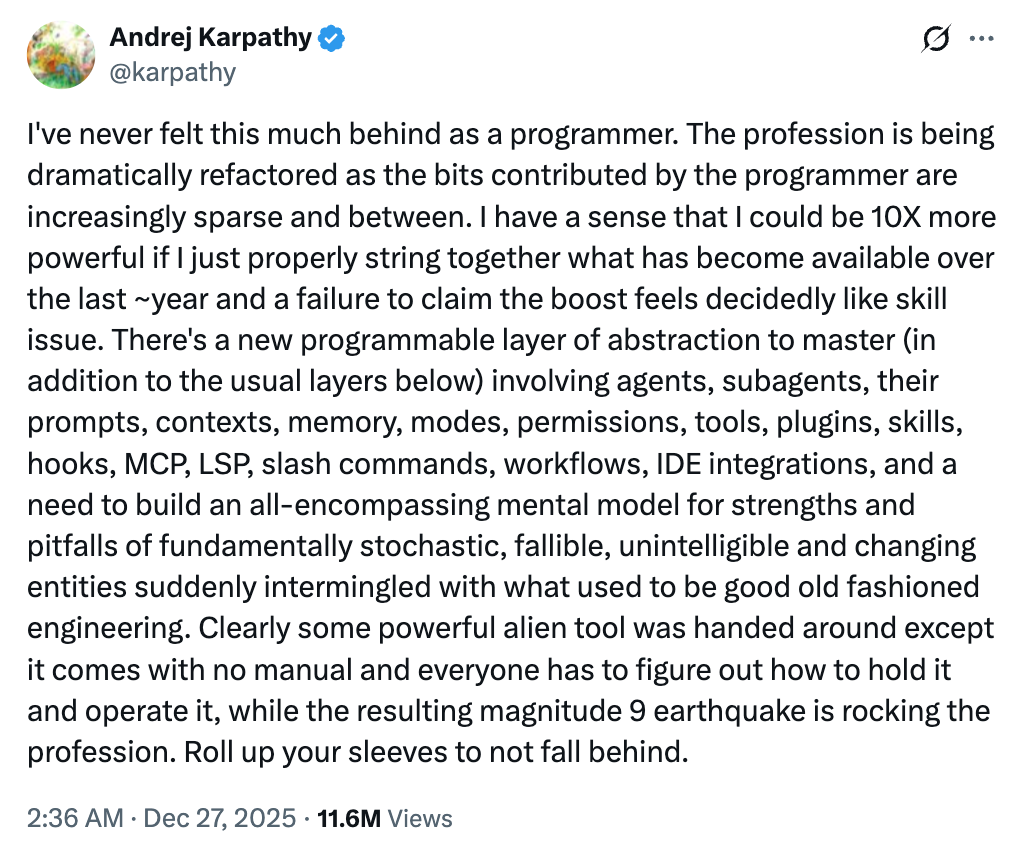The height and width of the screenshot is (866, 1023).
Task: Click the blue verified badge
Action: 332,39
